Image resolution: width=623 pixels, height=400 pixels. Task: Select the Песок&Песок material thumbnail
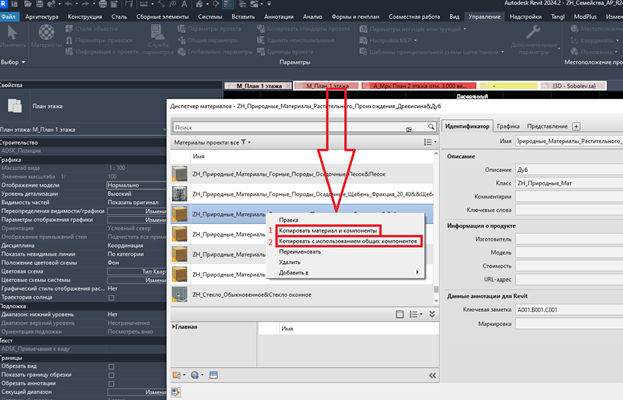180,174
